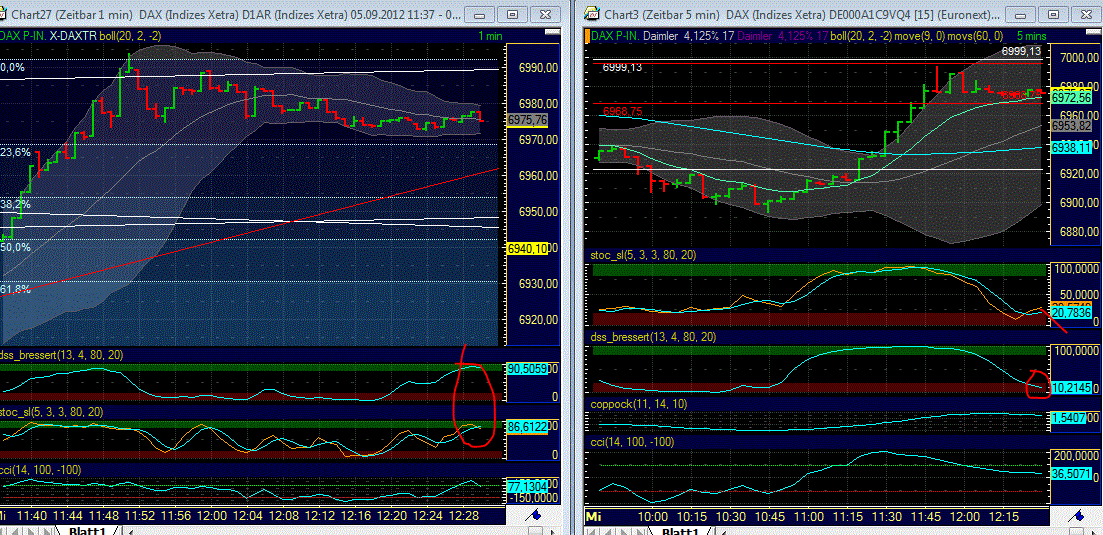This screenshot has width=1103, height=535.
Task: Click the 38,2% Fibonacci level label
Action: (x=15, y=205)
